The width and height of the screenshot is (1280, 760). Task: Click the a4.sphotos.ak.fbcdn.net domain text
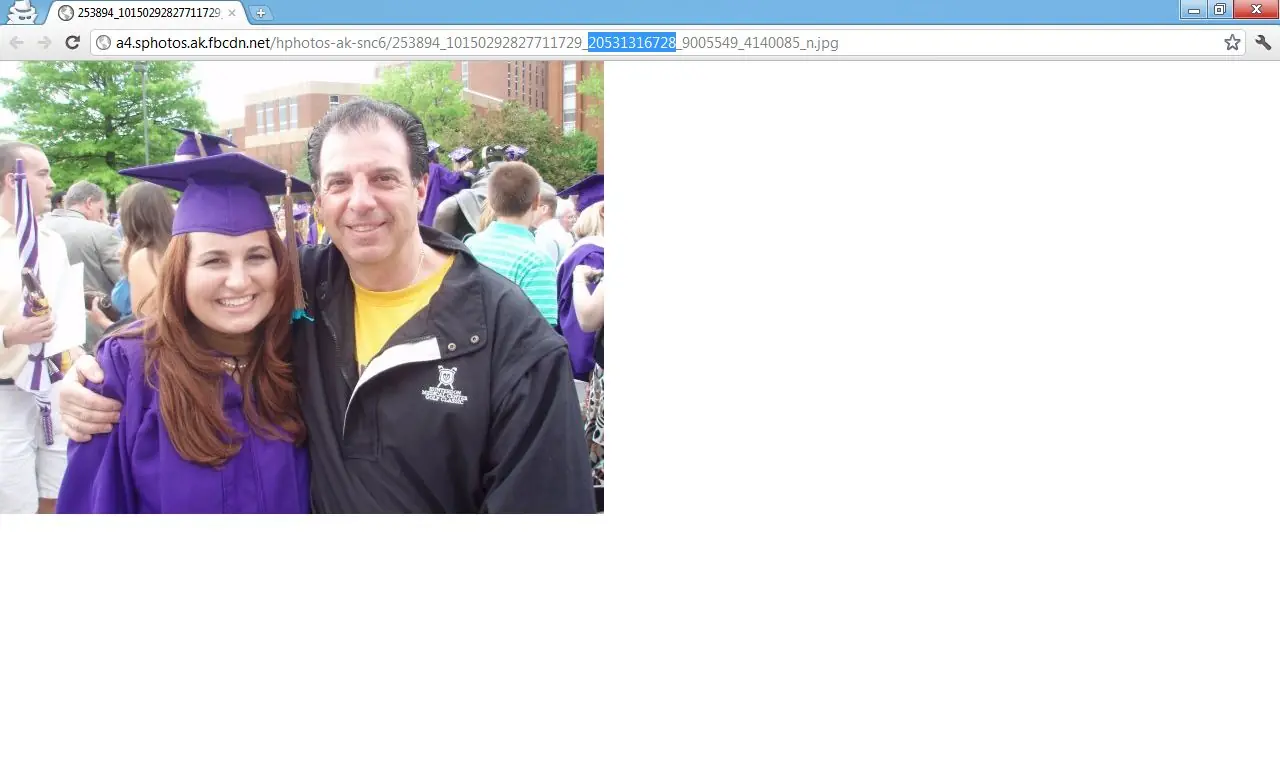(193, 42)
